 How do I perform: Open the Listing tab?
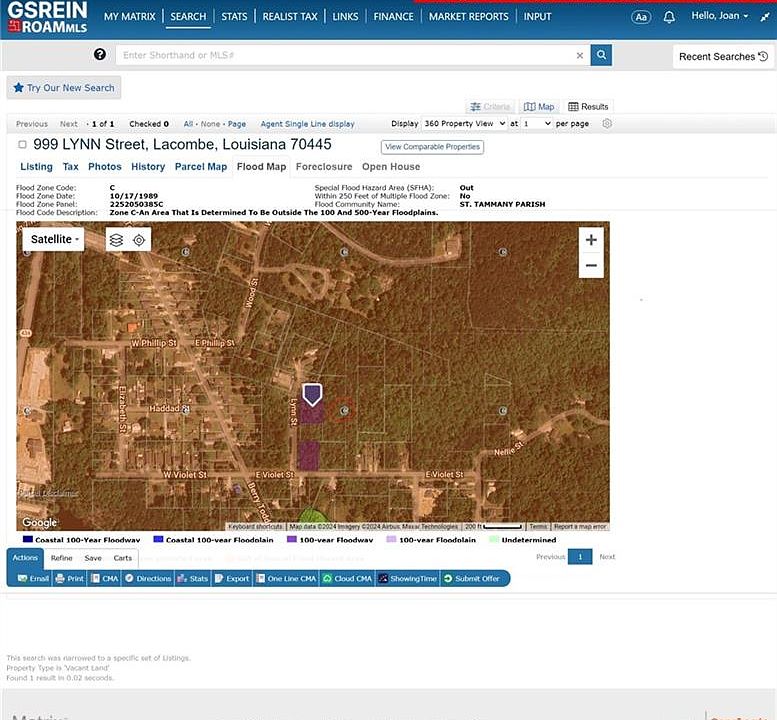tap(36, 167)
